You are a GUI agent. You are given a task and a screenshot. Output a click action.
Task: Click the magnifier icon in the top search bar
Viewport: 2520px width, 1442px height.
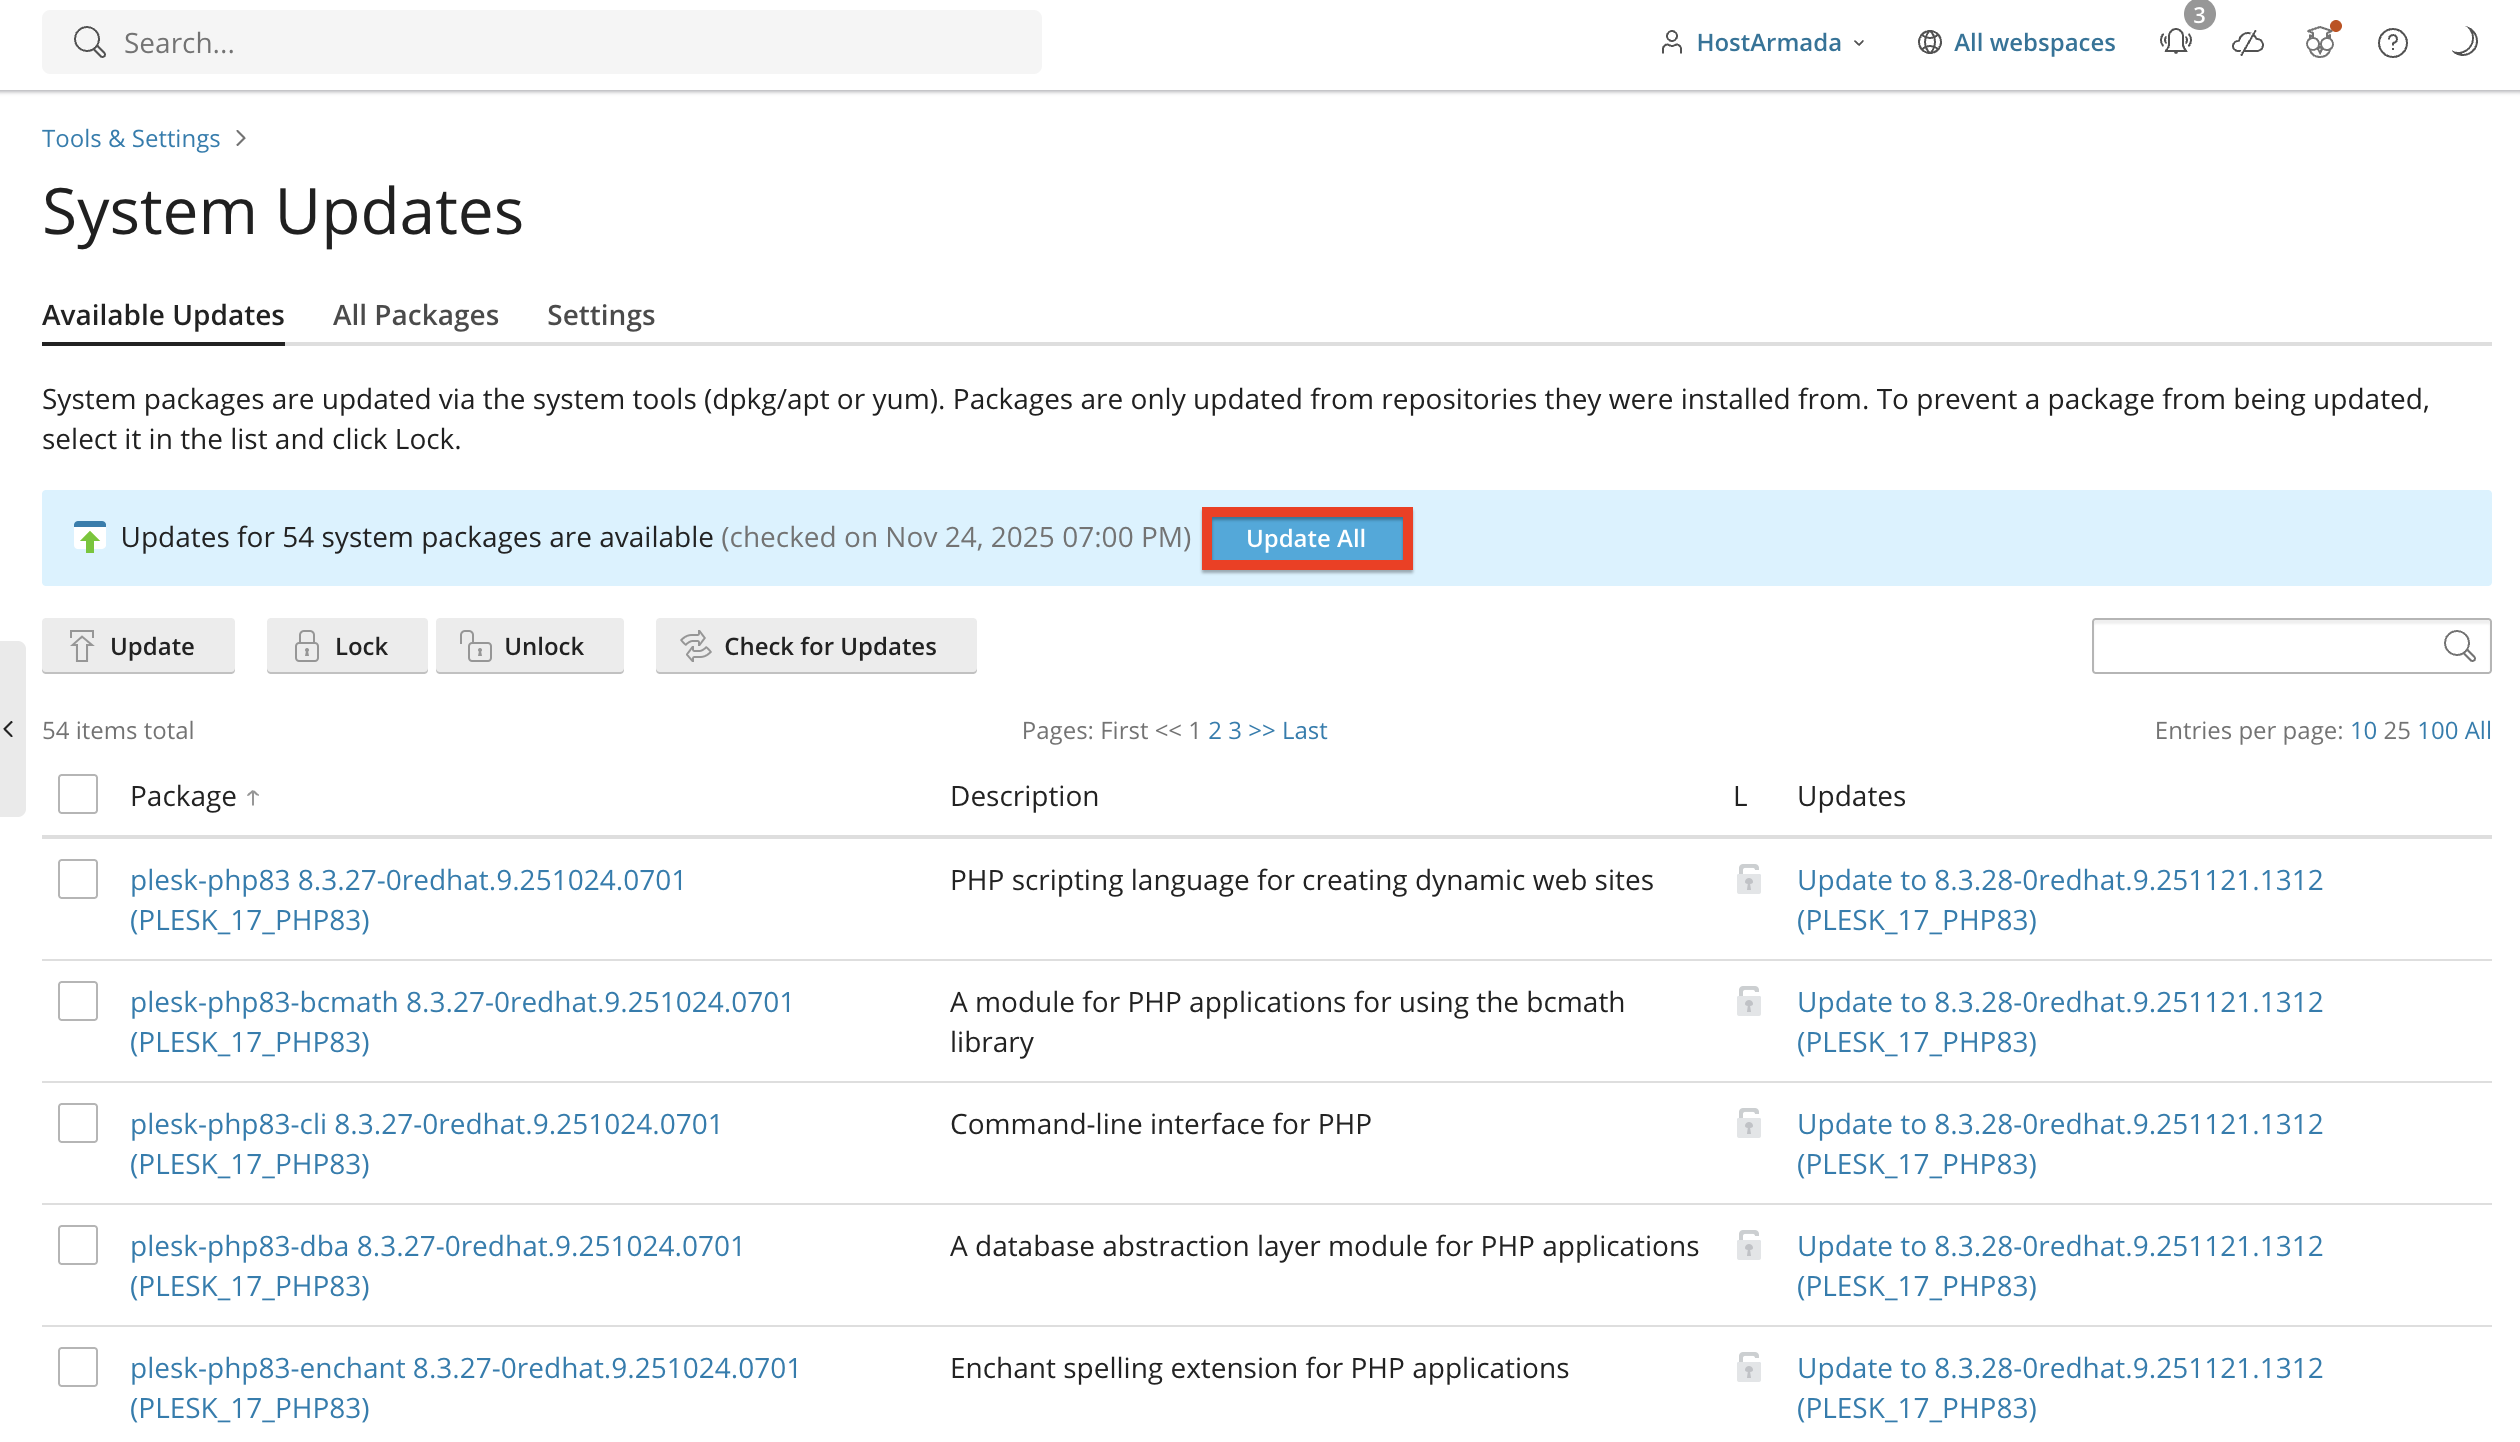89,42
